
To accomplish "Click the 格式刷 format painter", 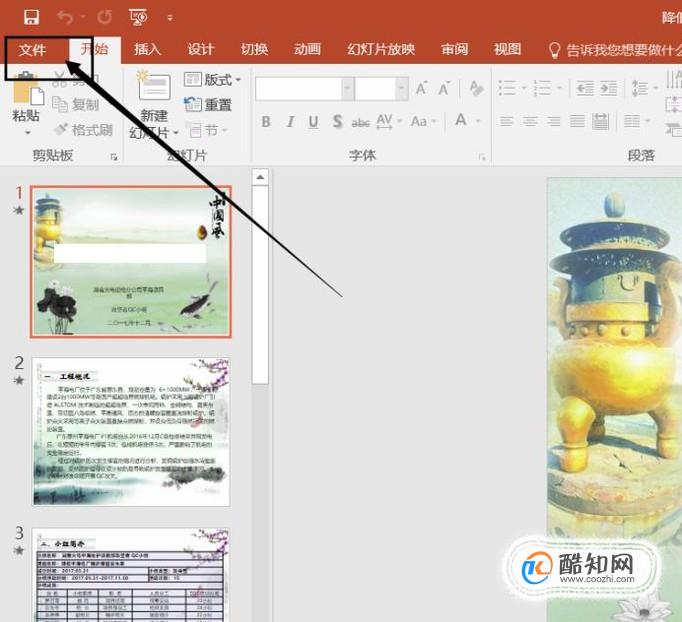I will pos(83,130).
